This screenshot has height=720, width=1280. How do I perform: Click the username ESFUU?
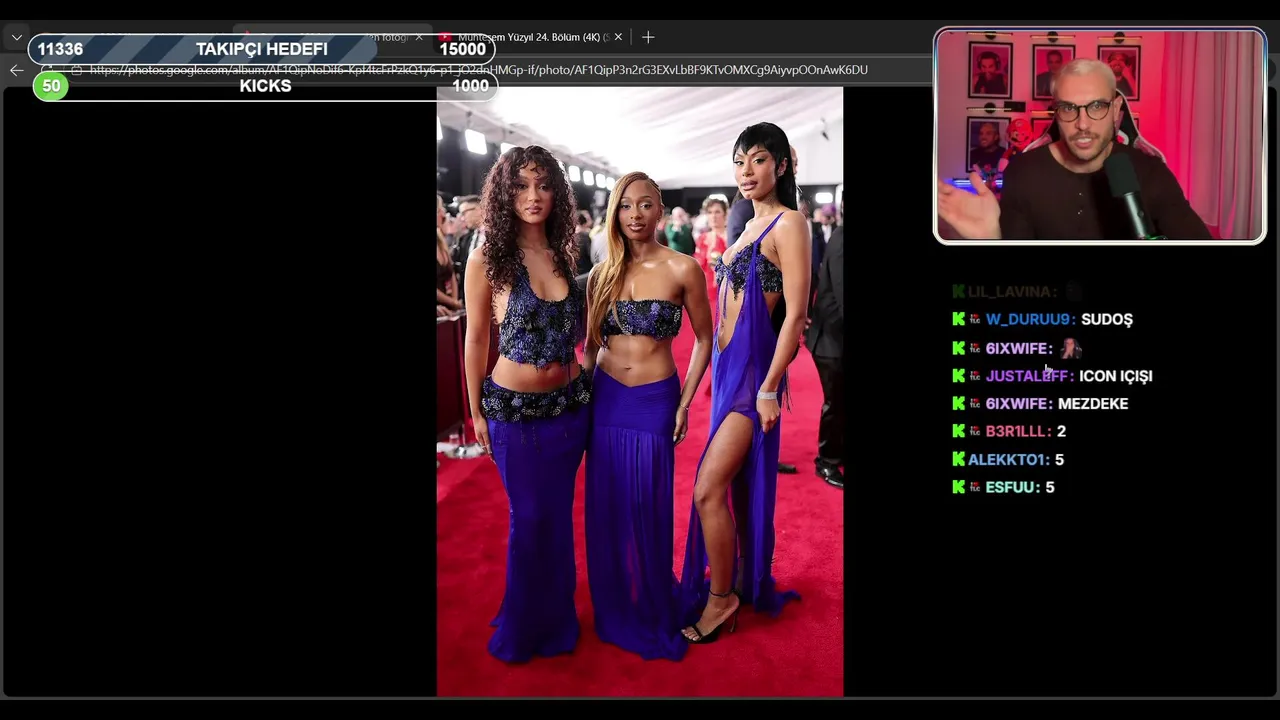1012,487
